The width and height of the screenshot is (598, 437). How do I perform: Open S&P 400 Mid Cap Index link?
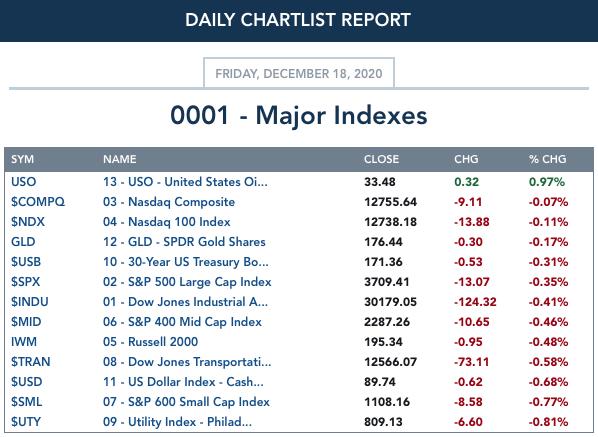(x=182, y=321)
